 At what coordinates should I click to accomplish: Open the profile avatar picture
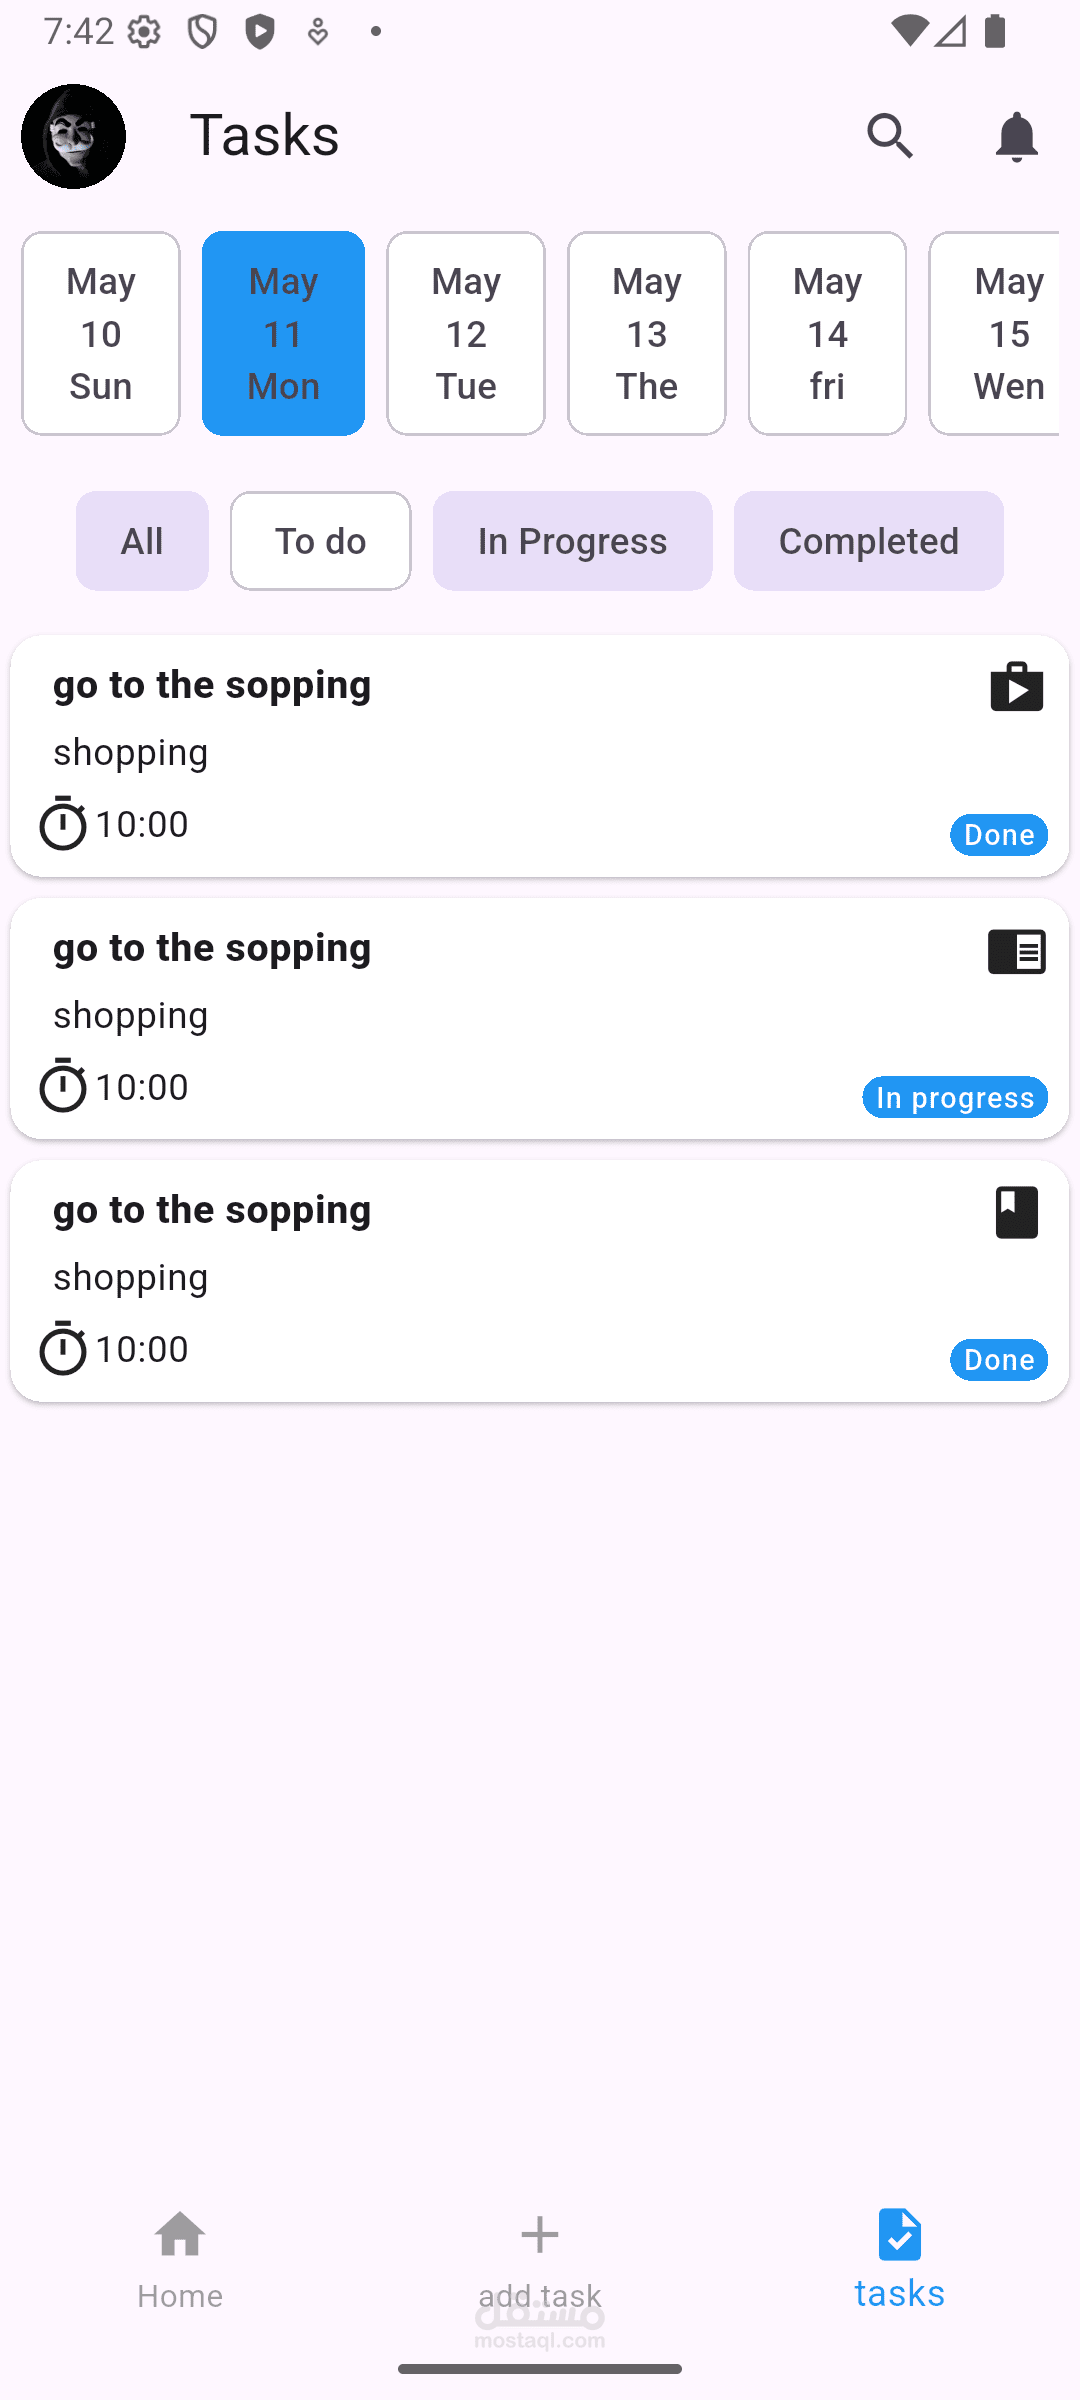tap(73, 136)
